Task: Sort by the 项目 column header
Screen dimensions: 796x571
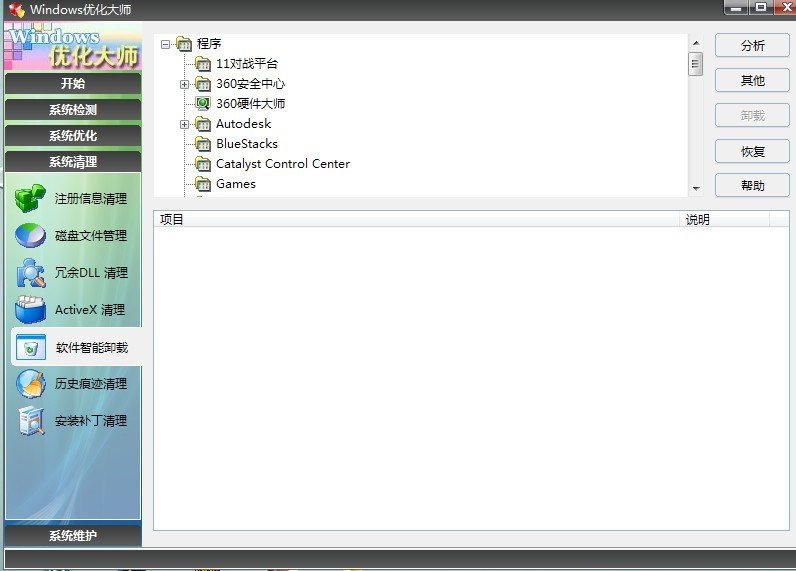Action: click(416, 219)
